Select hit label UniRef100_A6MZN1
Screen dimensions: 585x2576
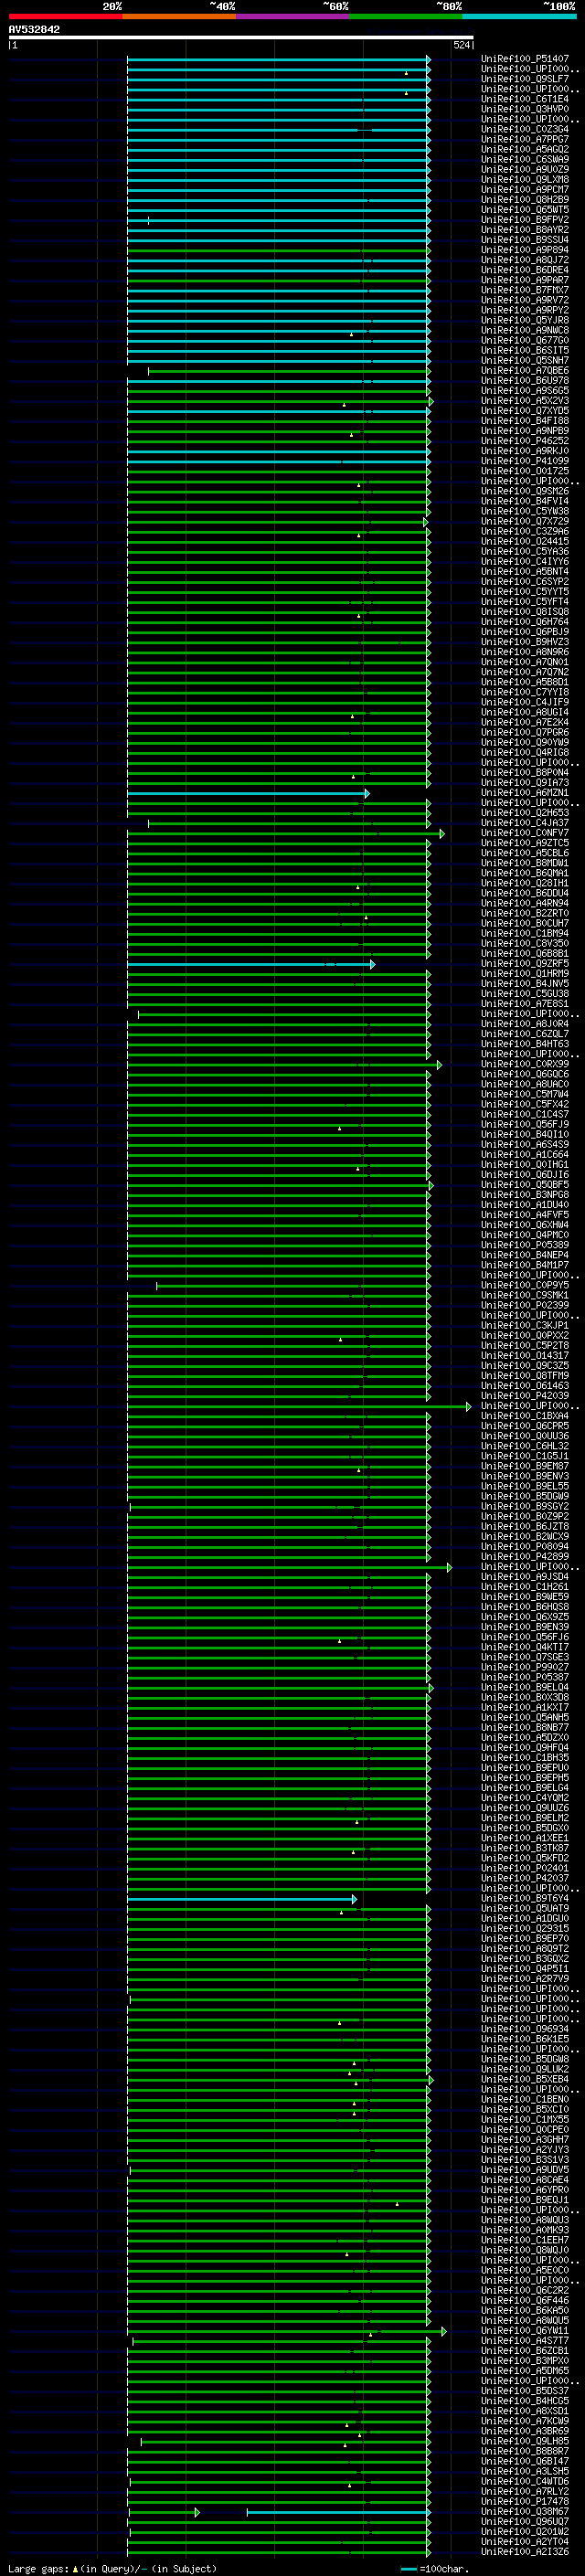[x=525, y=793]
